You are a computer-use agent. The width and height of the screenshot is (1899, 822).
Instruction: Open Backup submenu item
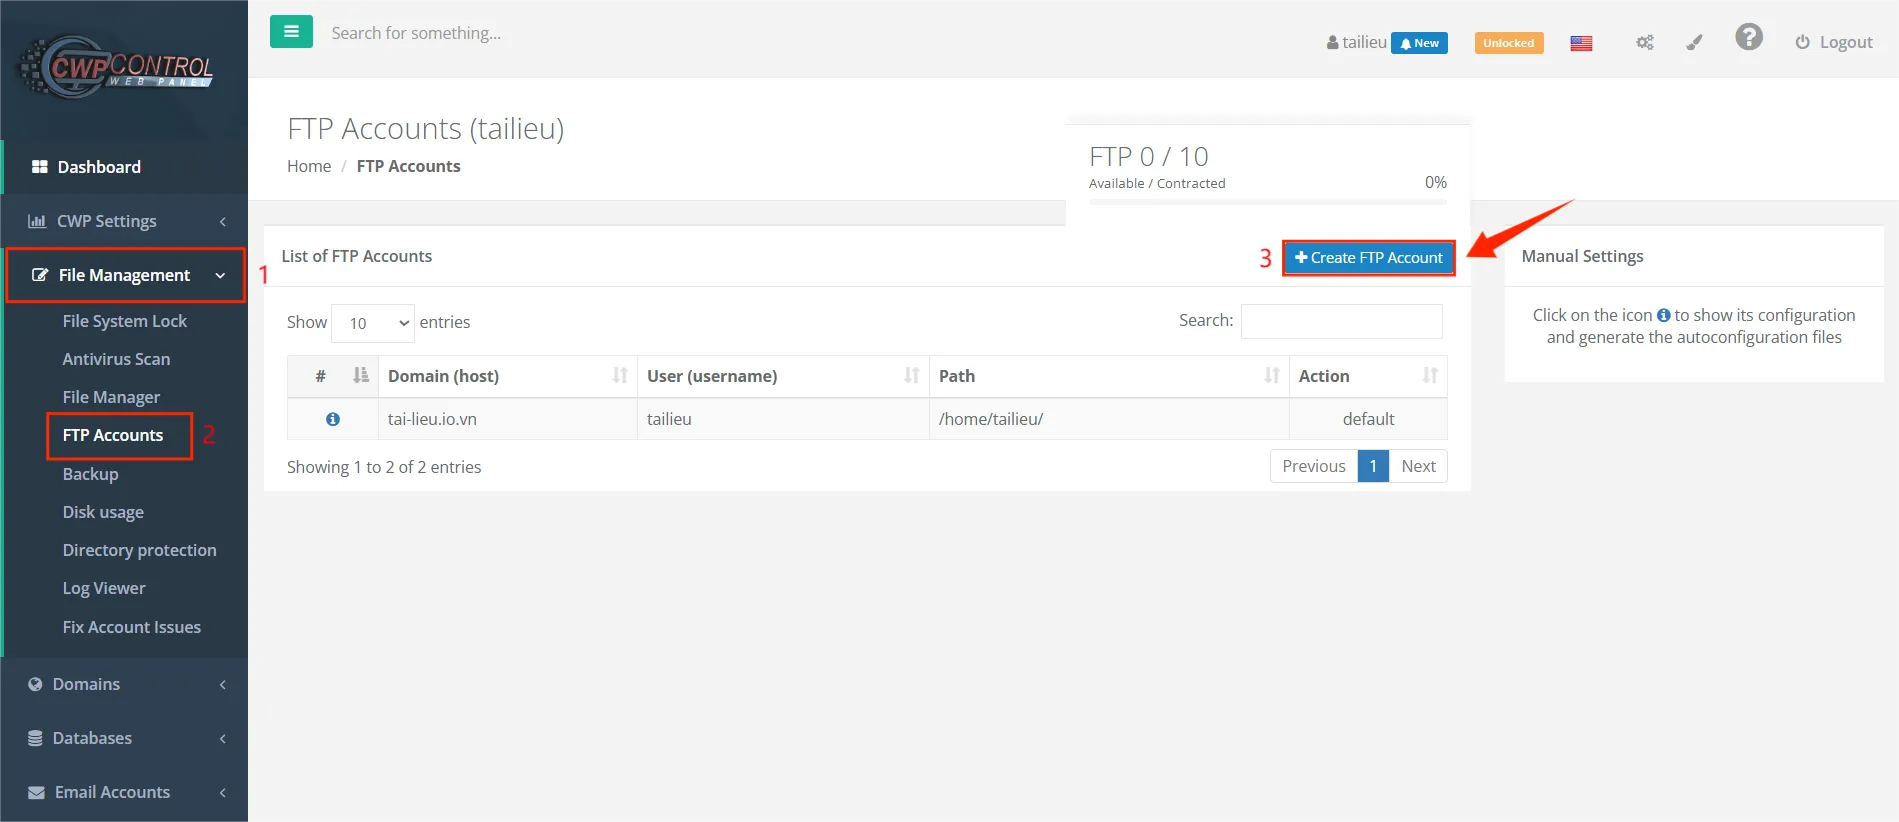[90, 474]
